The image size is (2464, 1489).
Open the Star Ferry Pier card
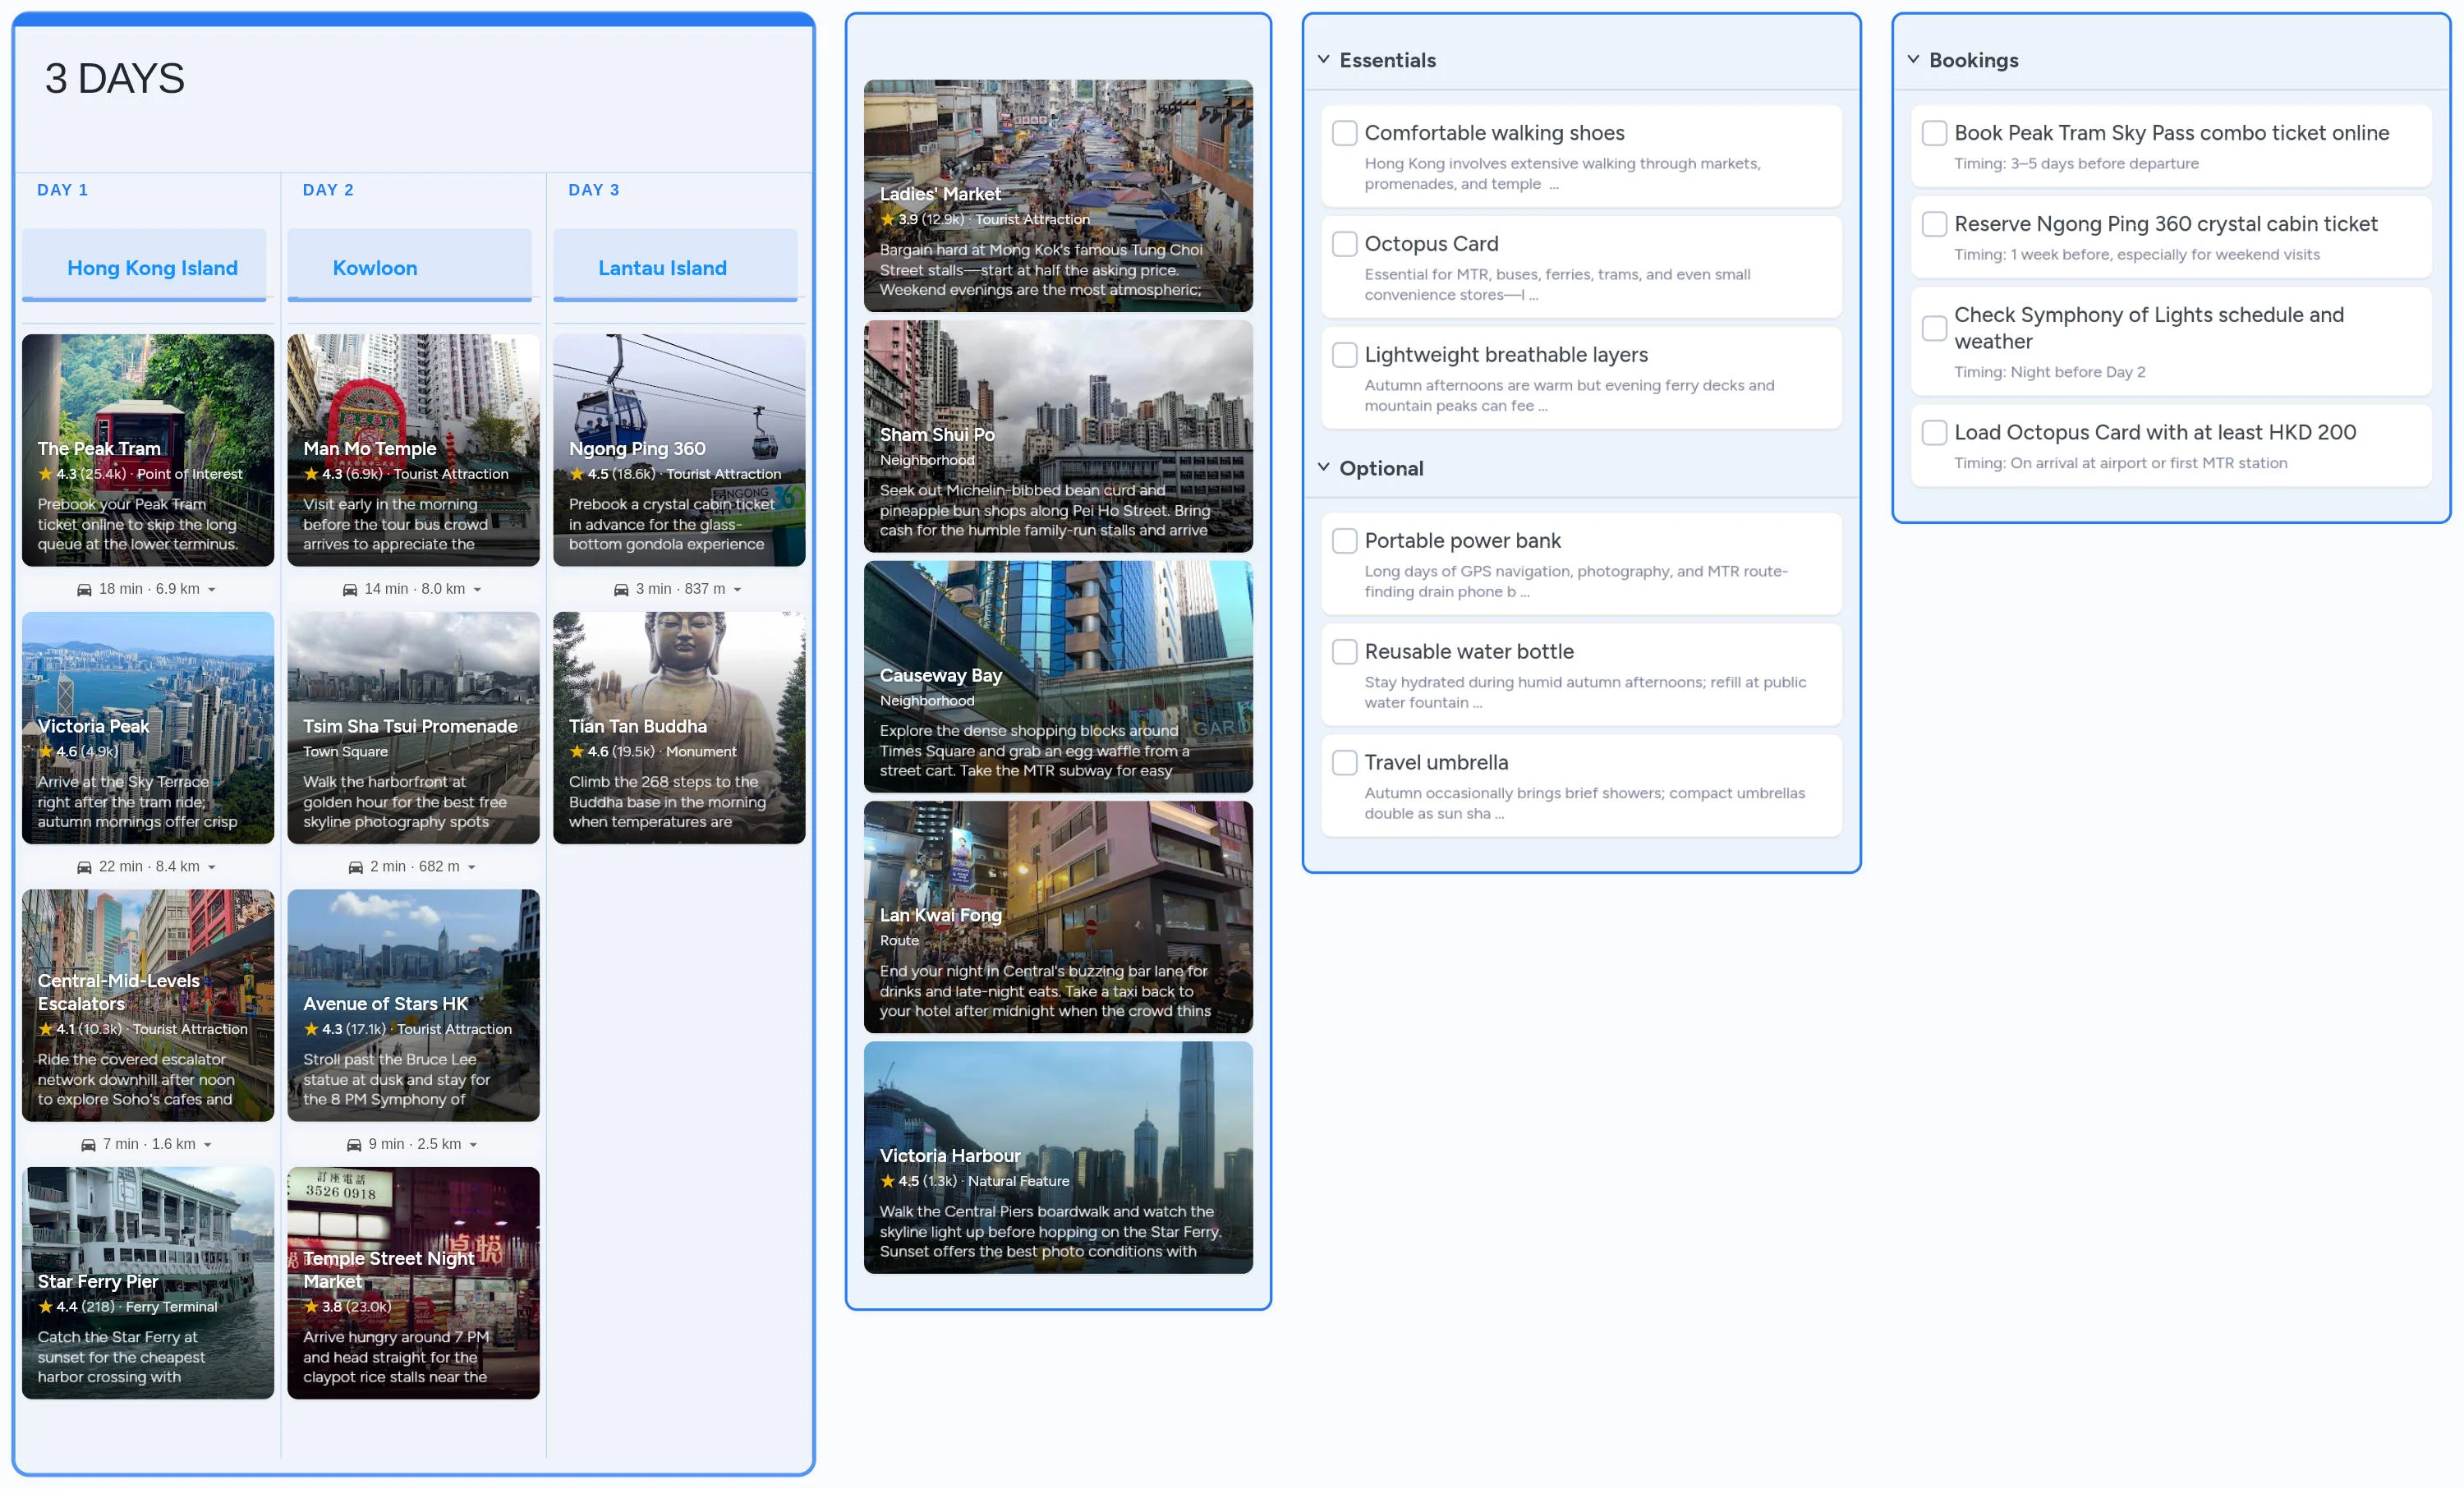[x=148, y=1283]
